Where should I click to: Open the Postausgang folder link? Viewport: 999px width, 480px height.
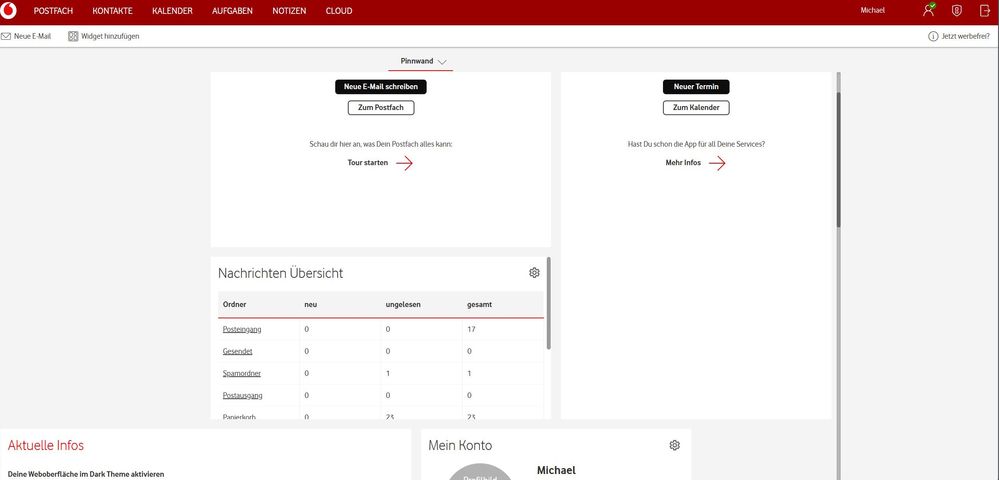coord(242,396)
